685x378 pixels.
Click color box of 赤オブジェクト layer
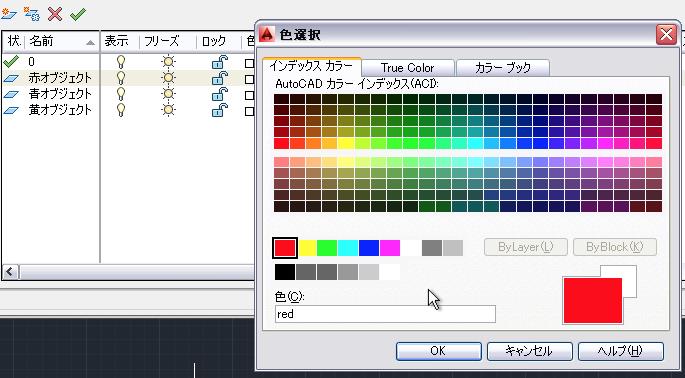249,79
